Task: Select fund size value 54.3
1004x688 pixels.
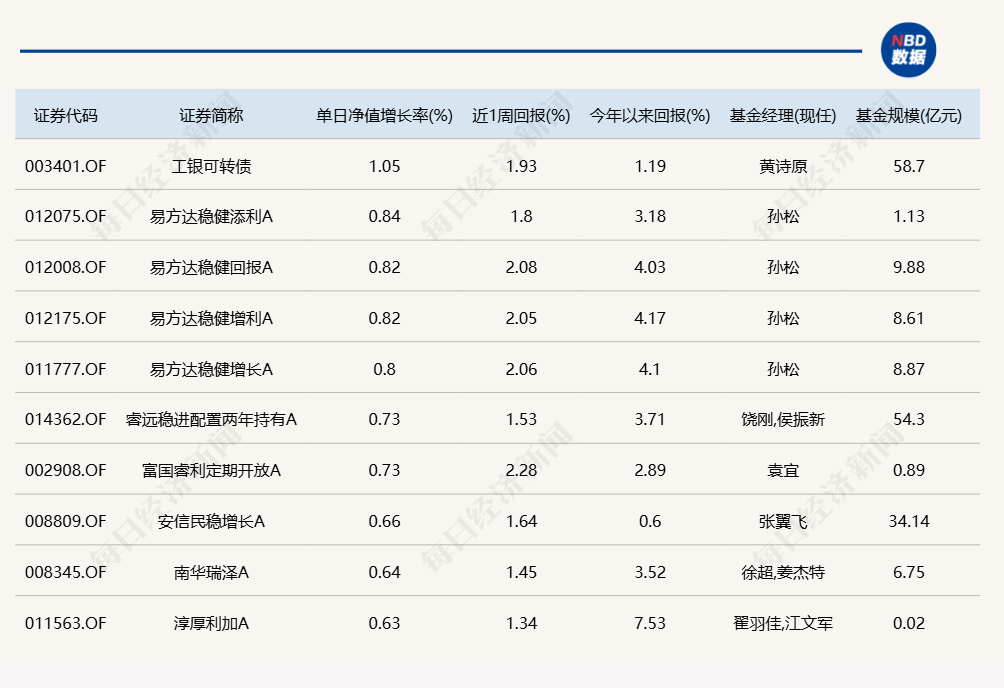Action: pos(909,420)
